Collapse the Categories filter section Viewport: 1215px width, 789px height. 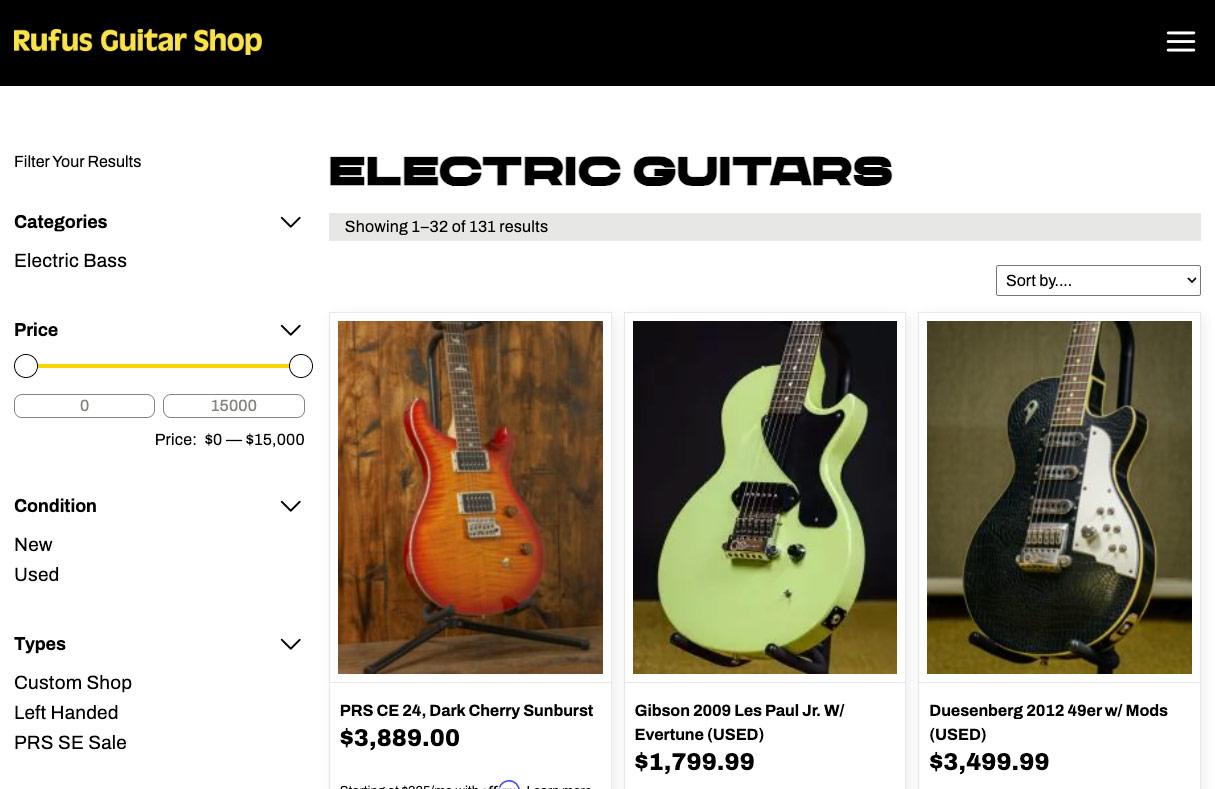290,222
